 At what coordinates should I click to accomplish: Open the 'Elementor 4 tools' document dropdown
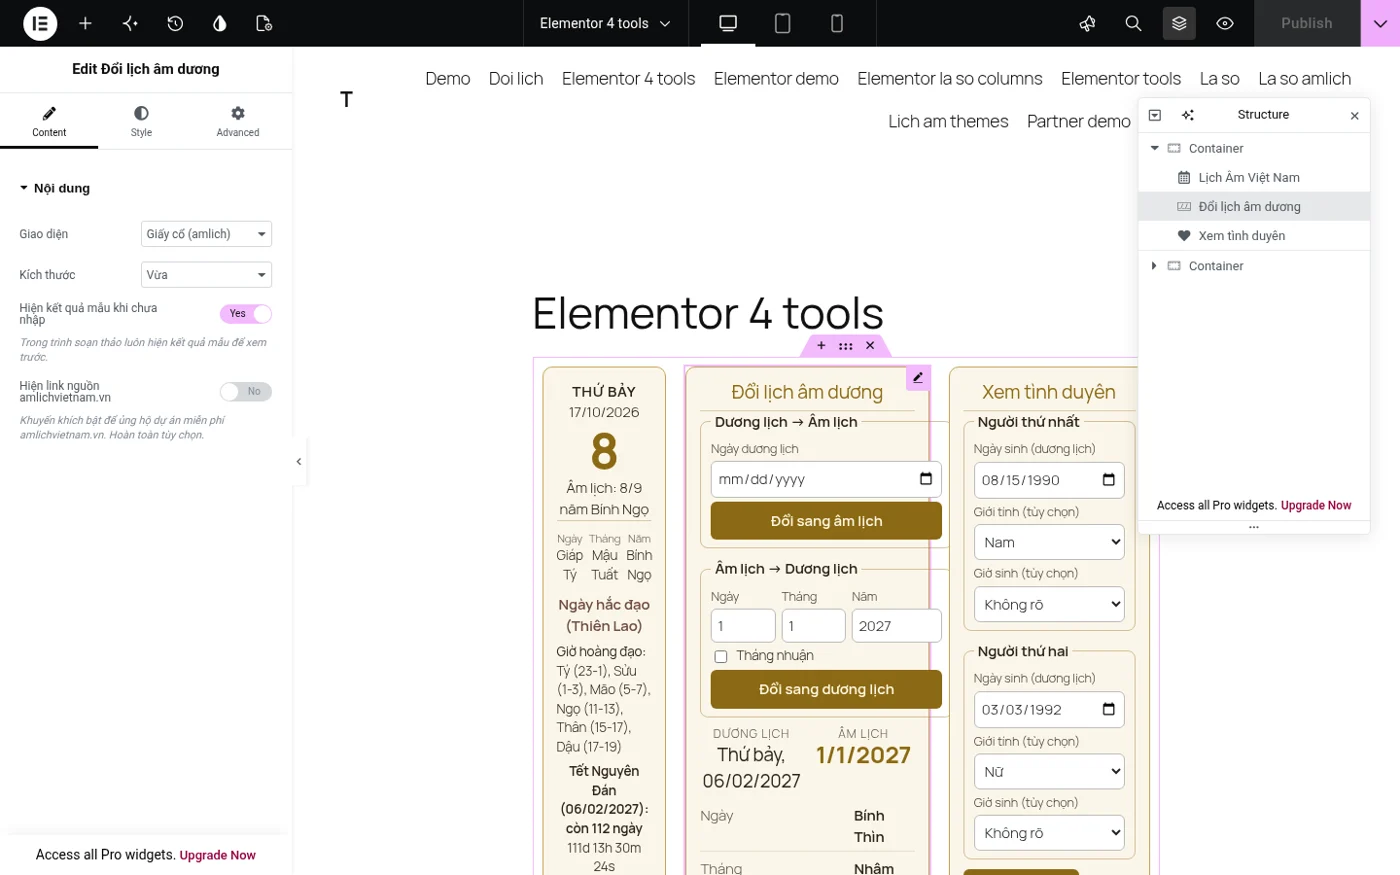pos(605,23)
